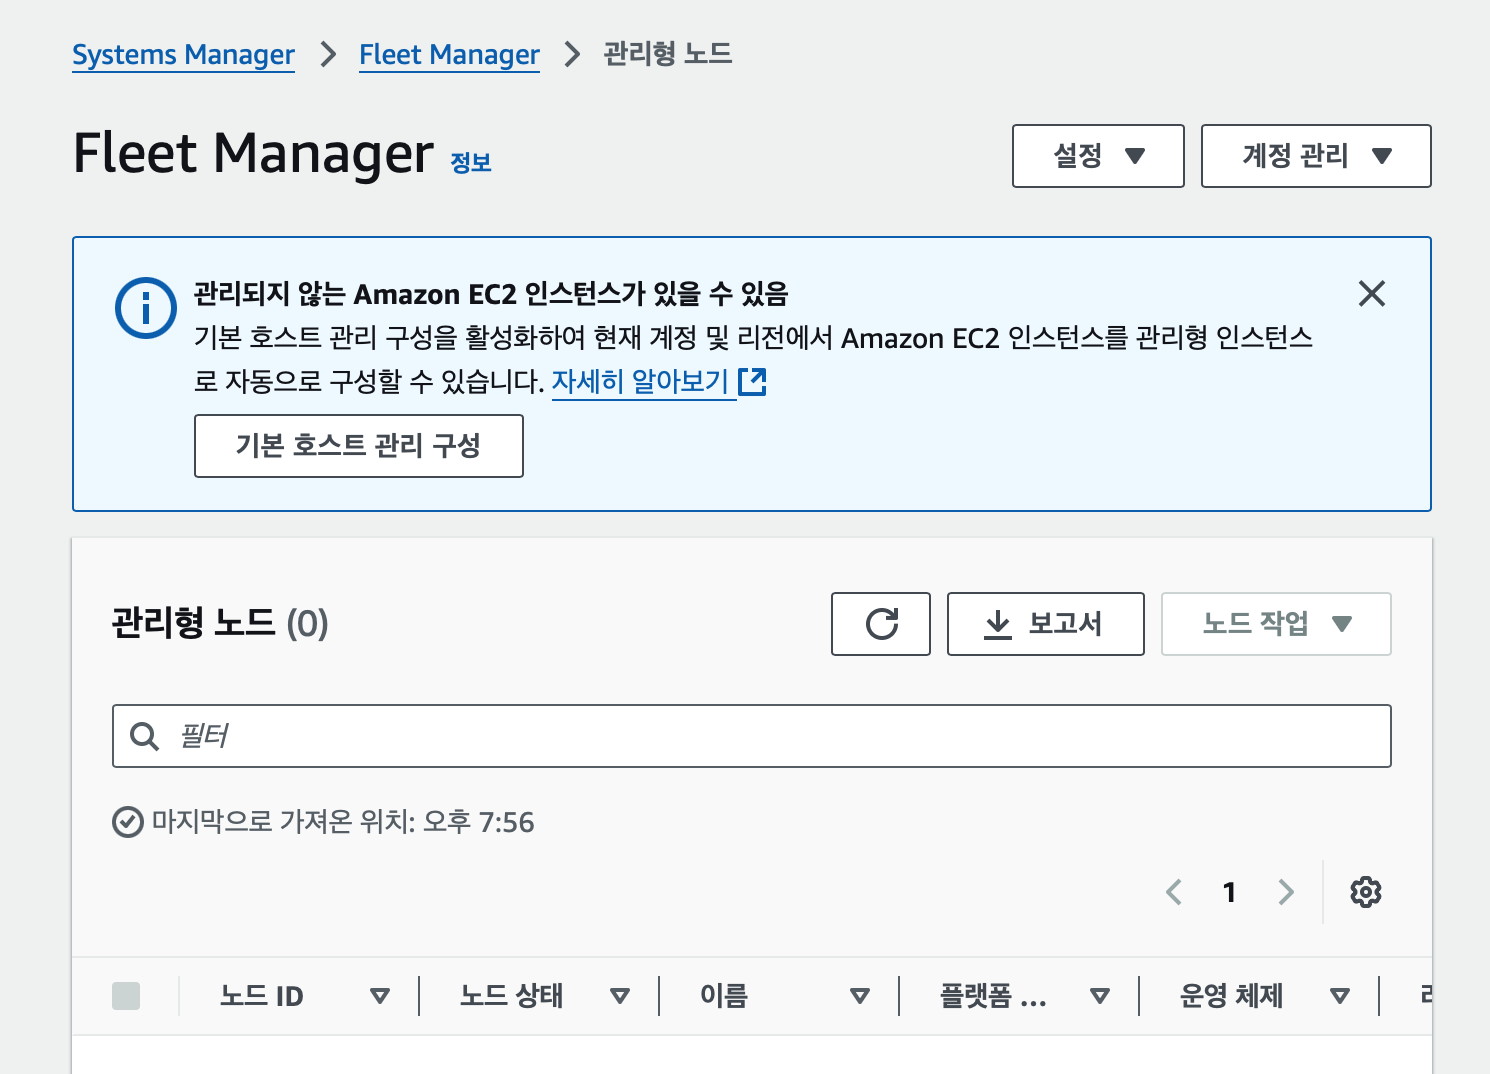Sort by 노드 ID column arrow
The width and height of the screenshot is (1490, 1074).
[379, 996]
